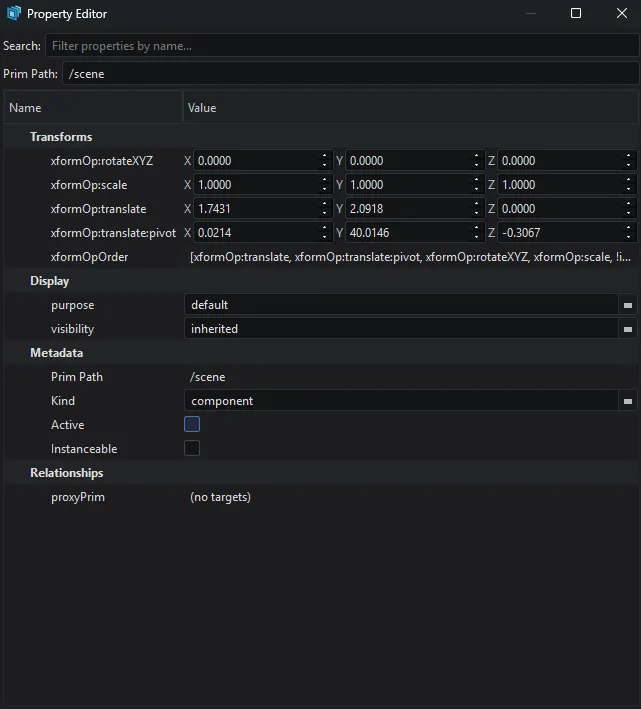
Task: Open the Kind dropdown menu button
Action: pos(627,401)
